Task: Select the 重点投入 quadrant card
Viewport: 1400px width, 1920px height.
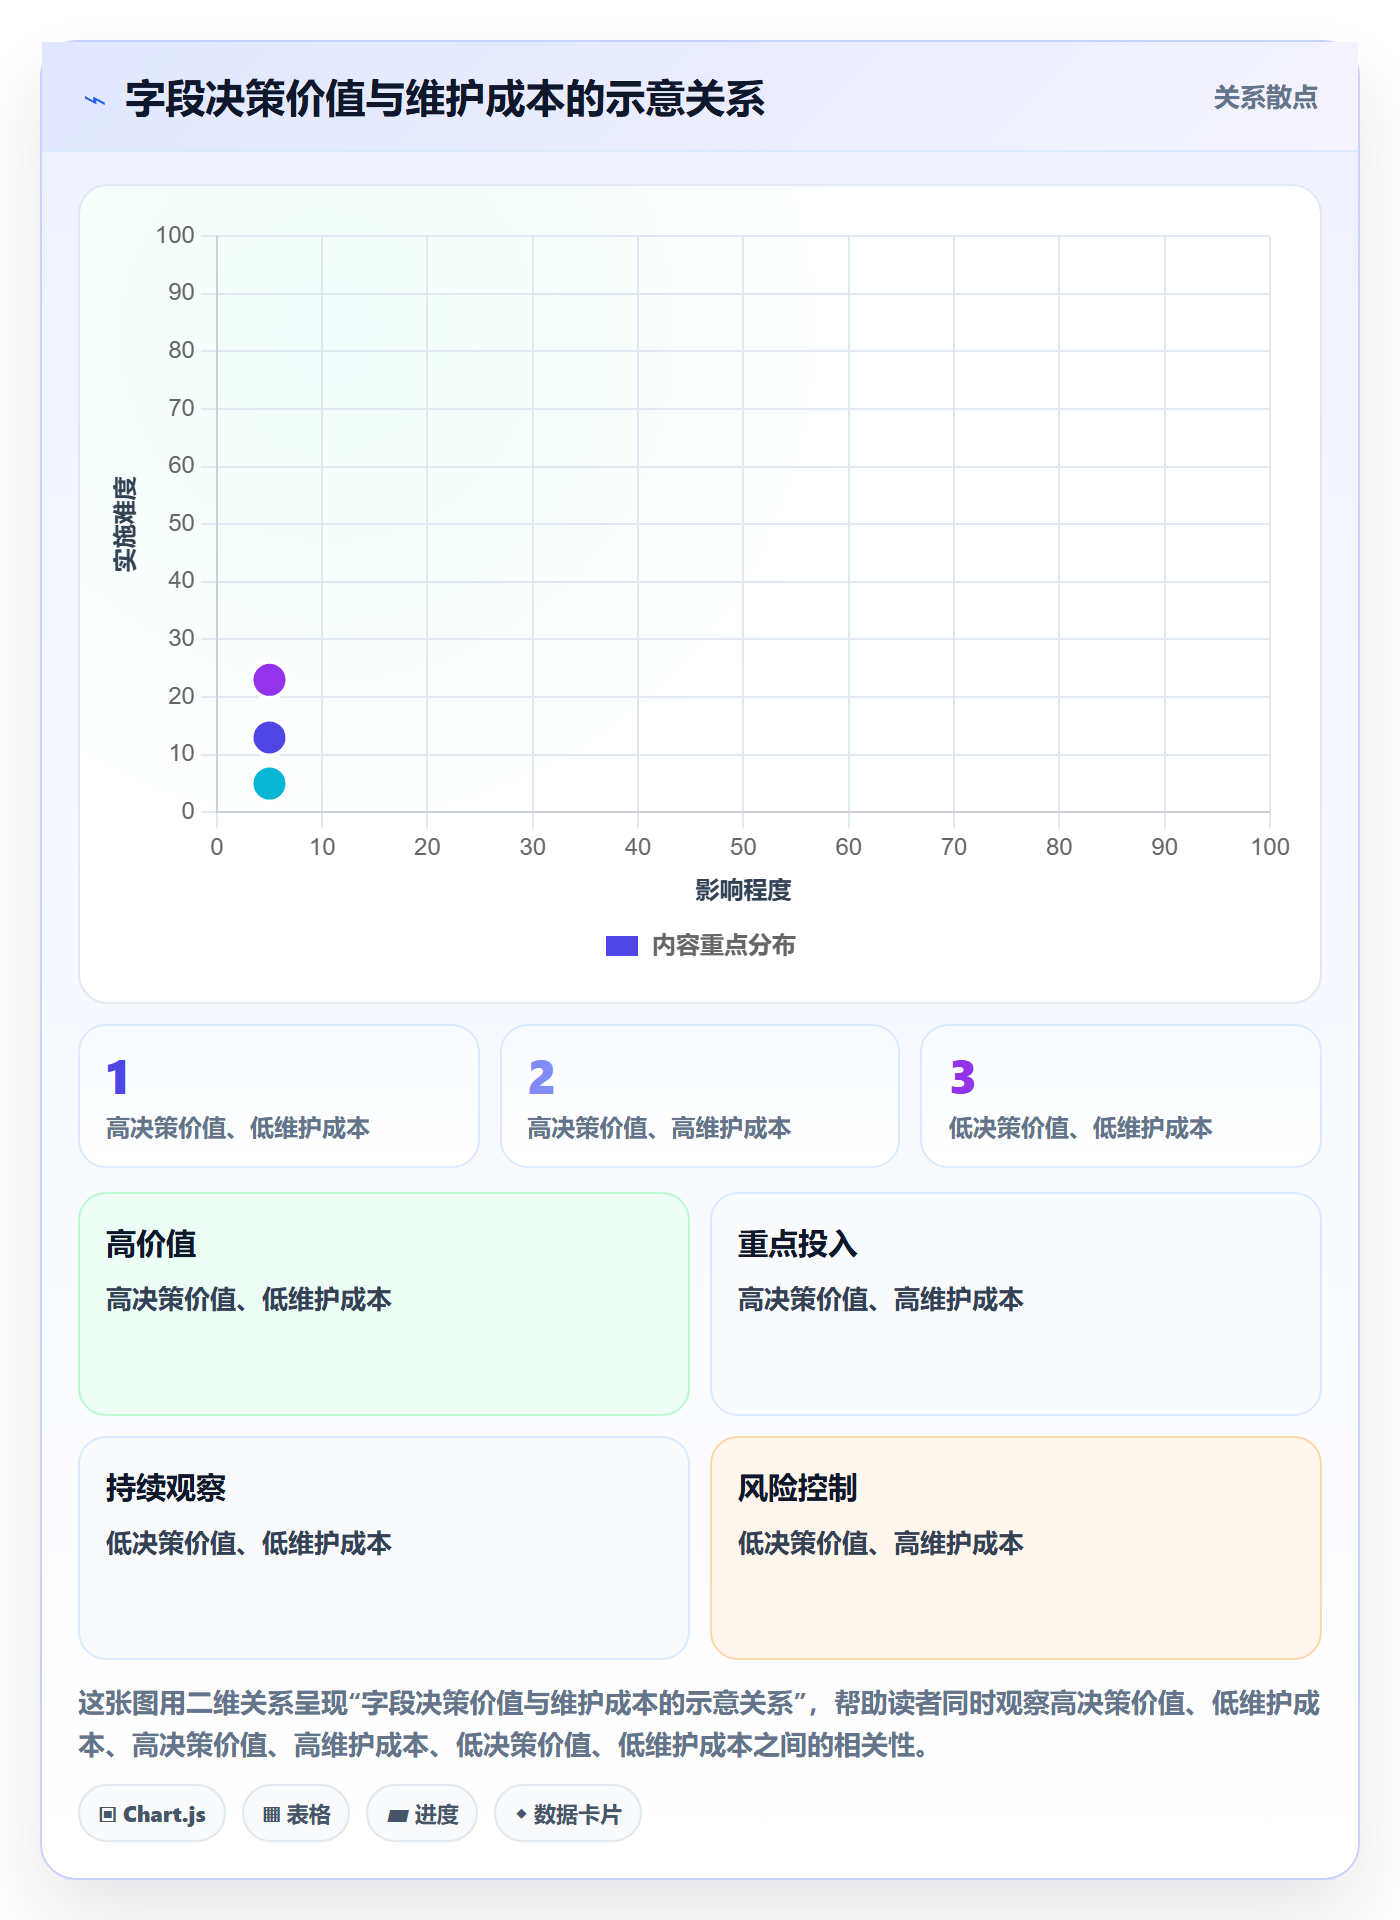Action: (x=1016, y=1304)
